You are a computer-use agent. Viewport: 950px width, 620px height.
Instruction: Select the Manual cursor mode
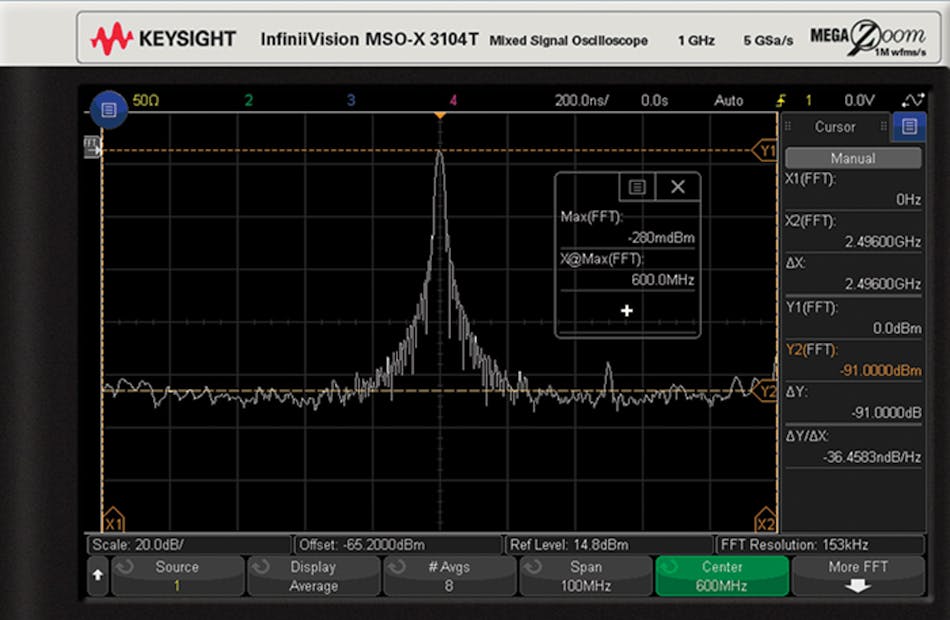point(853,157)
